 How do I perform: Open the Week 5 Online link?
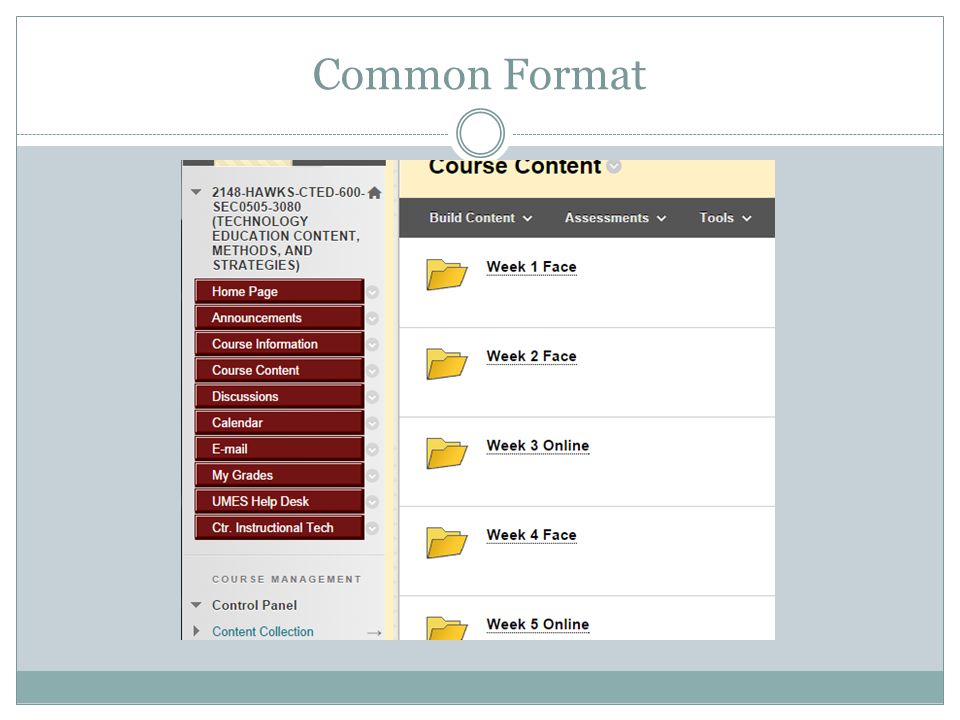(538, 624)
